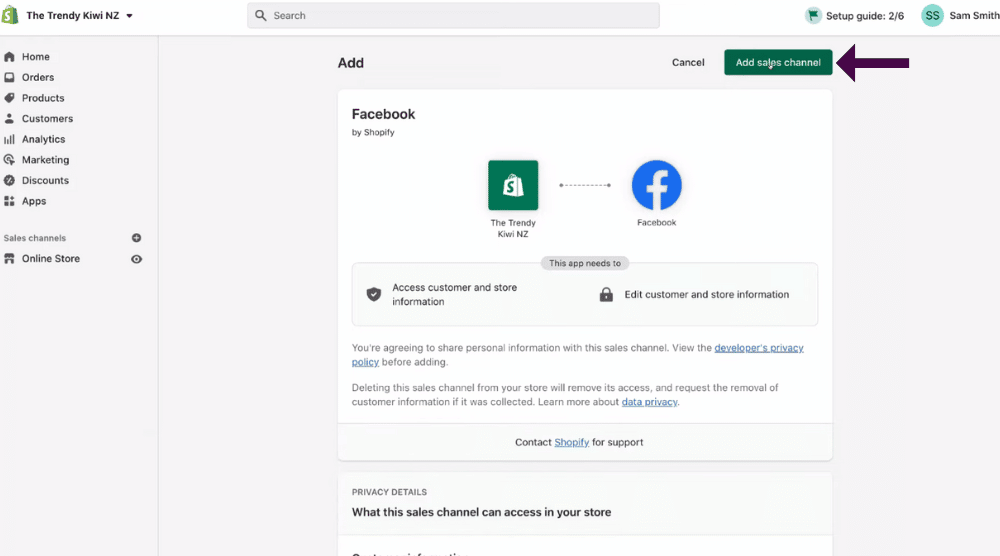Click the padlock edit permission icon
Screen dimensions: 1000x556
606,294
